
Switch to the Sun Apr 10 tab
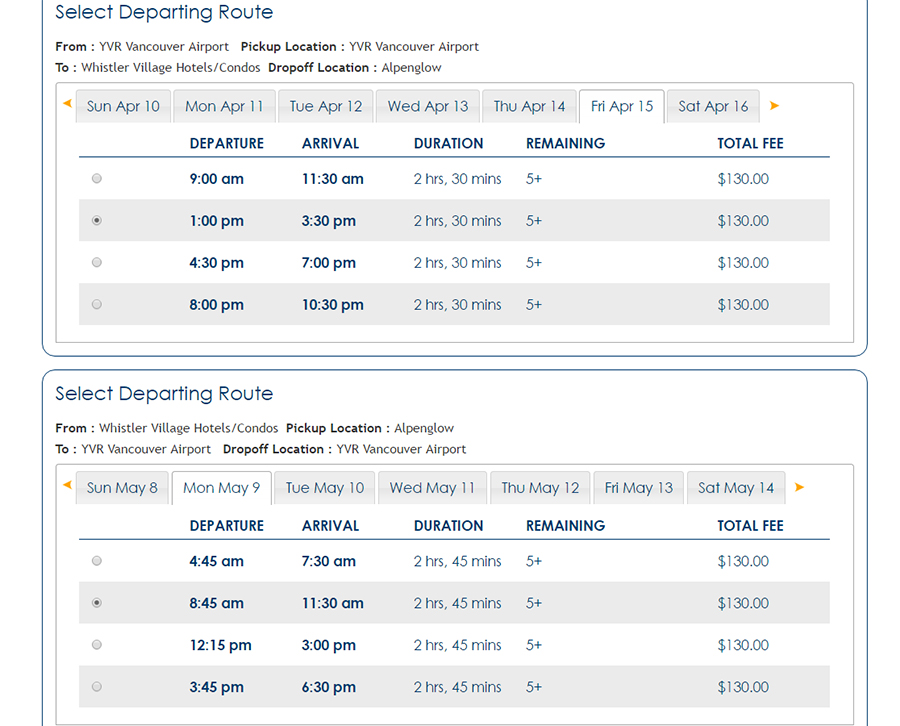[x=123, y=106]
